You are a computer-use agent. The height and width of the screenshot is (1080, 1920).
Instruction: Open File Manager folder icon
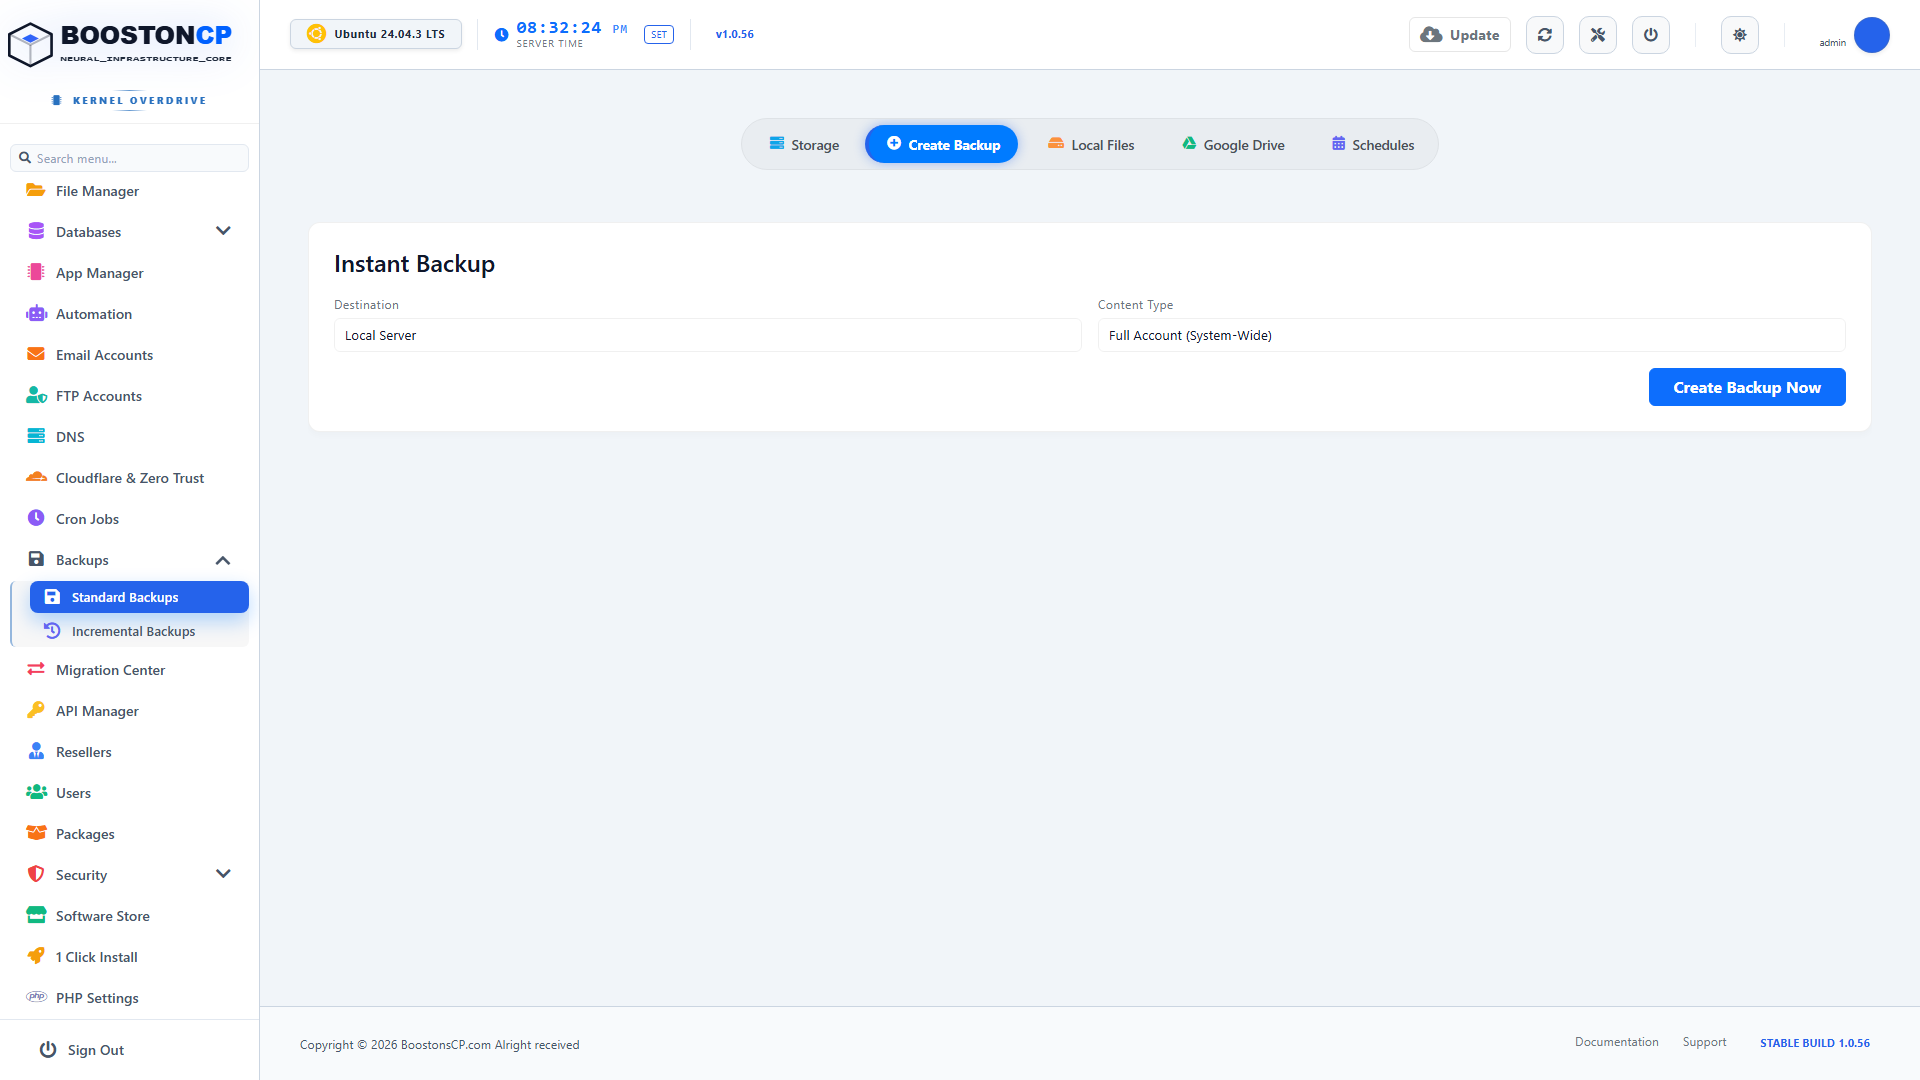coord(36,190)
